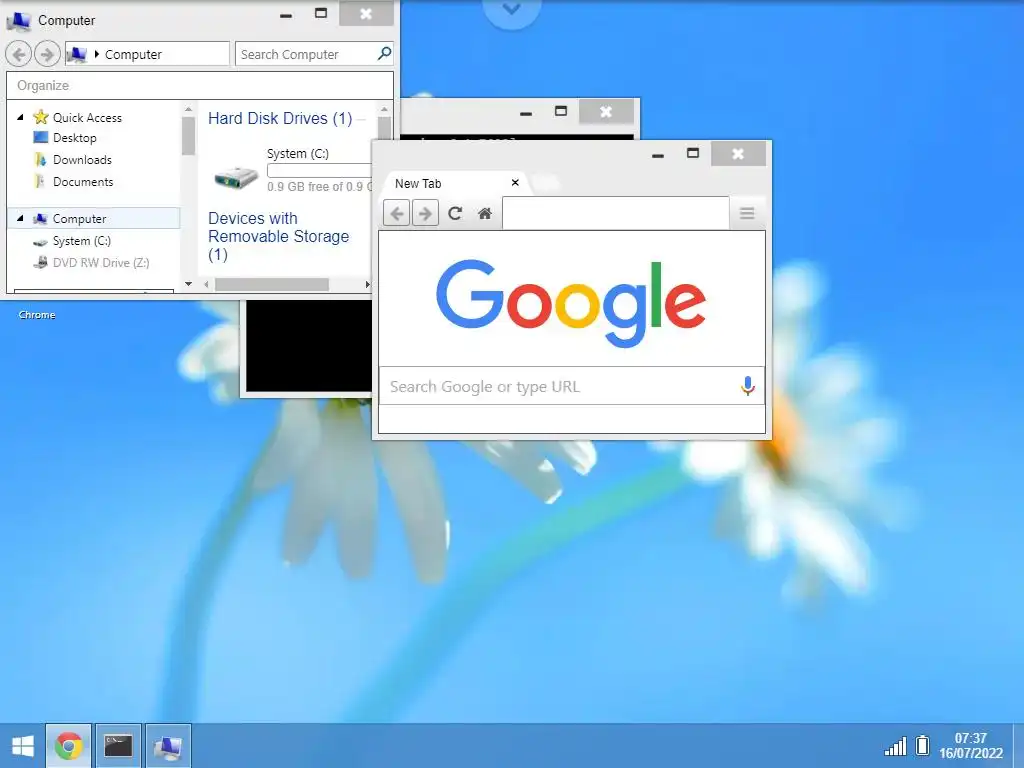Click the sidebar scroll-down arrow
The image size is (1024, 768).
point(188,284)
